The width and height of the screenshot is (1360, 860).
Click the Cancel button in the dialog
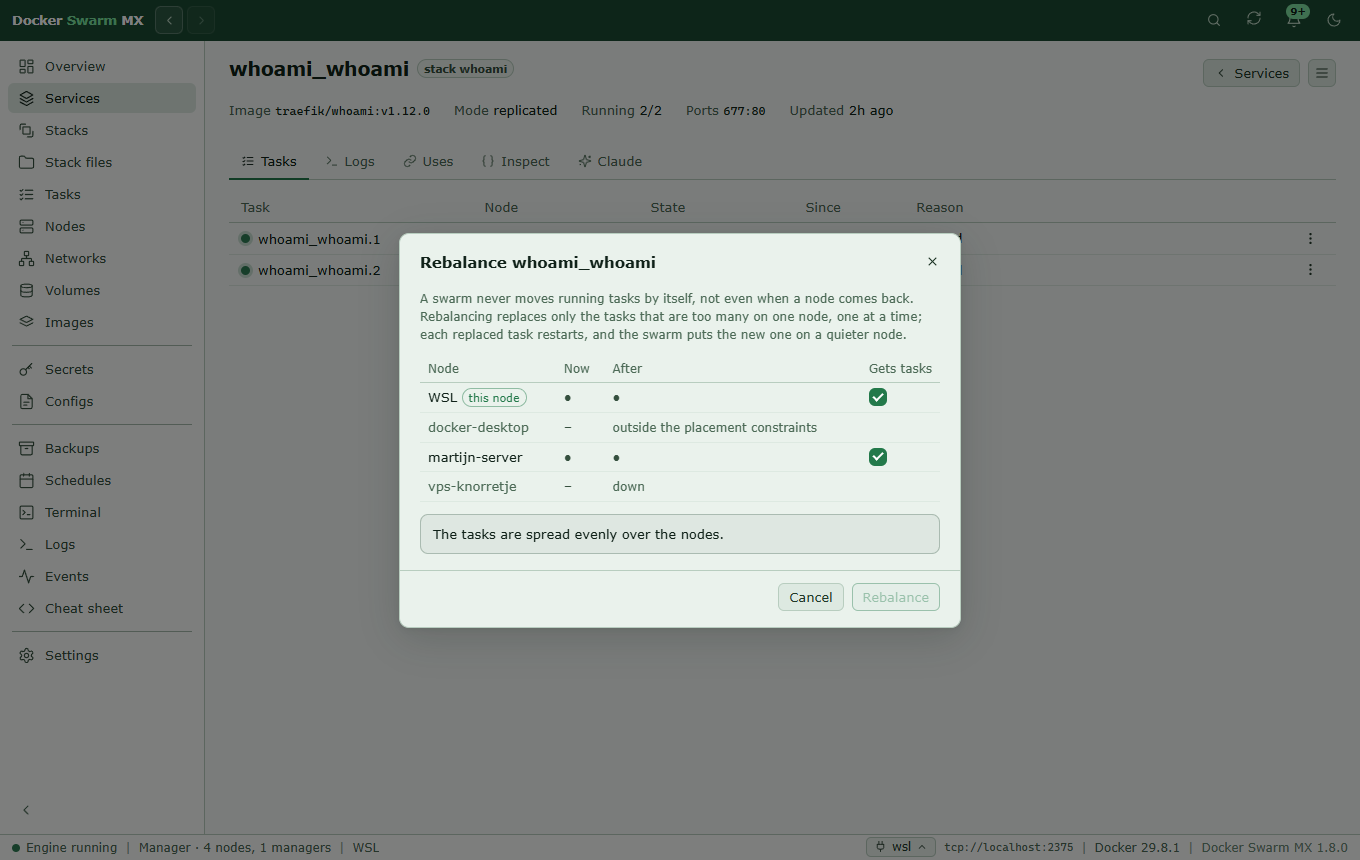[811, 597]
